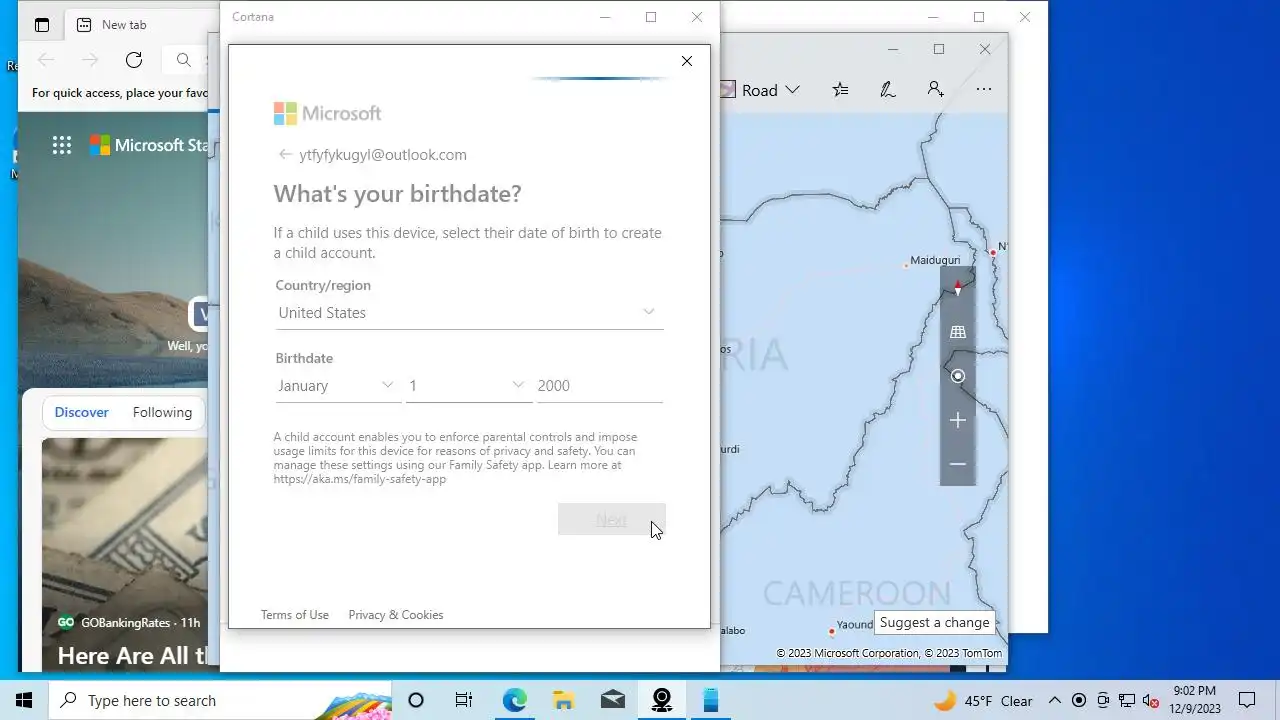Open Microsoft Edge from the taskbar
This screenshot has height=720, width=1280.
pos(514,700)
